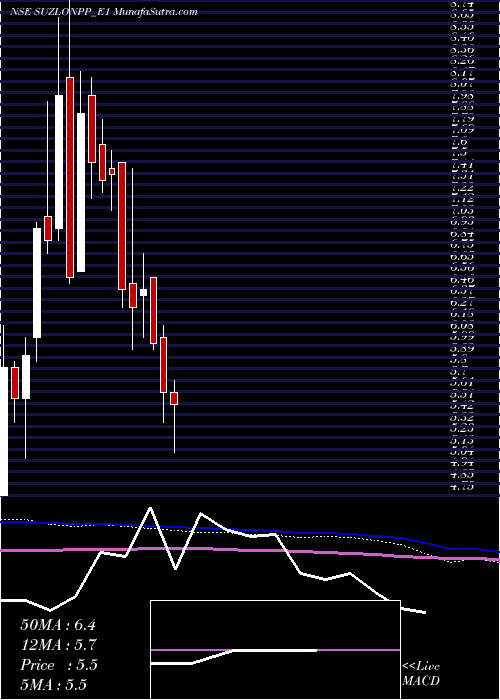Click the 7.22 price axis label

tap(462, 190)
